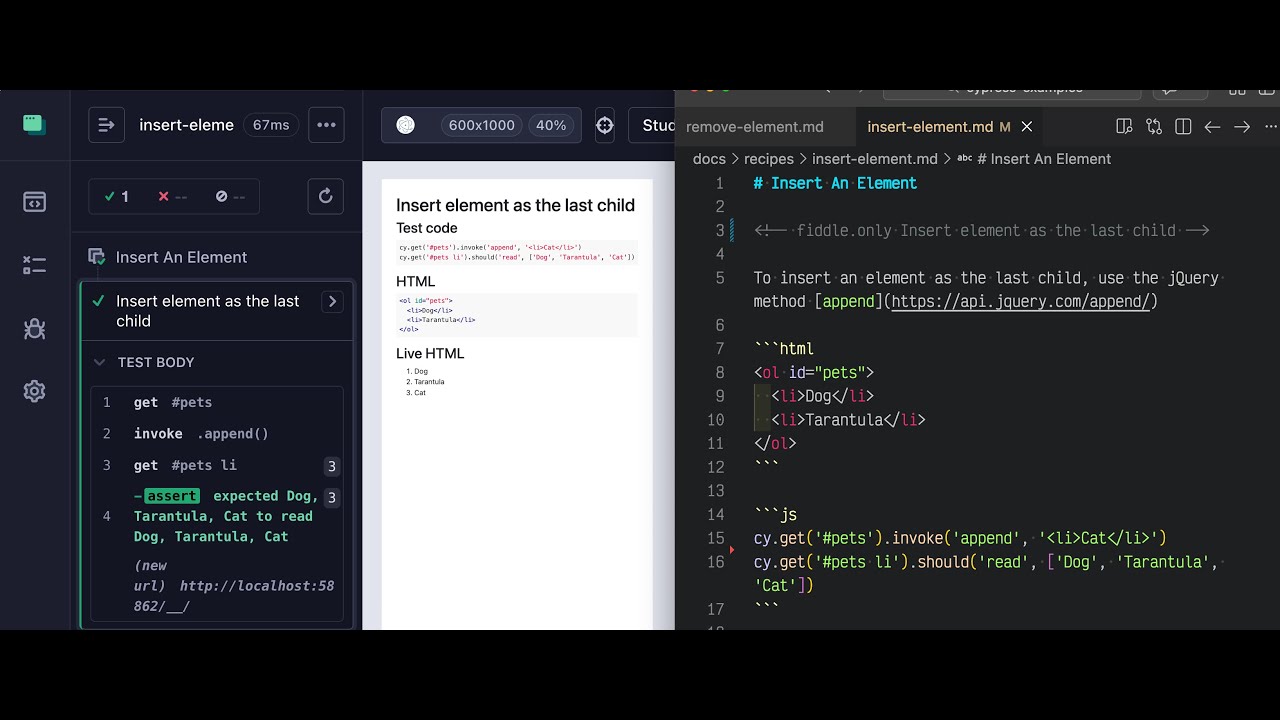
Task: Open the editor More Actions menu
Action: (x=1271, y=127)
